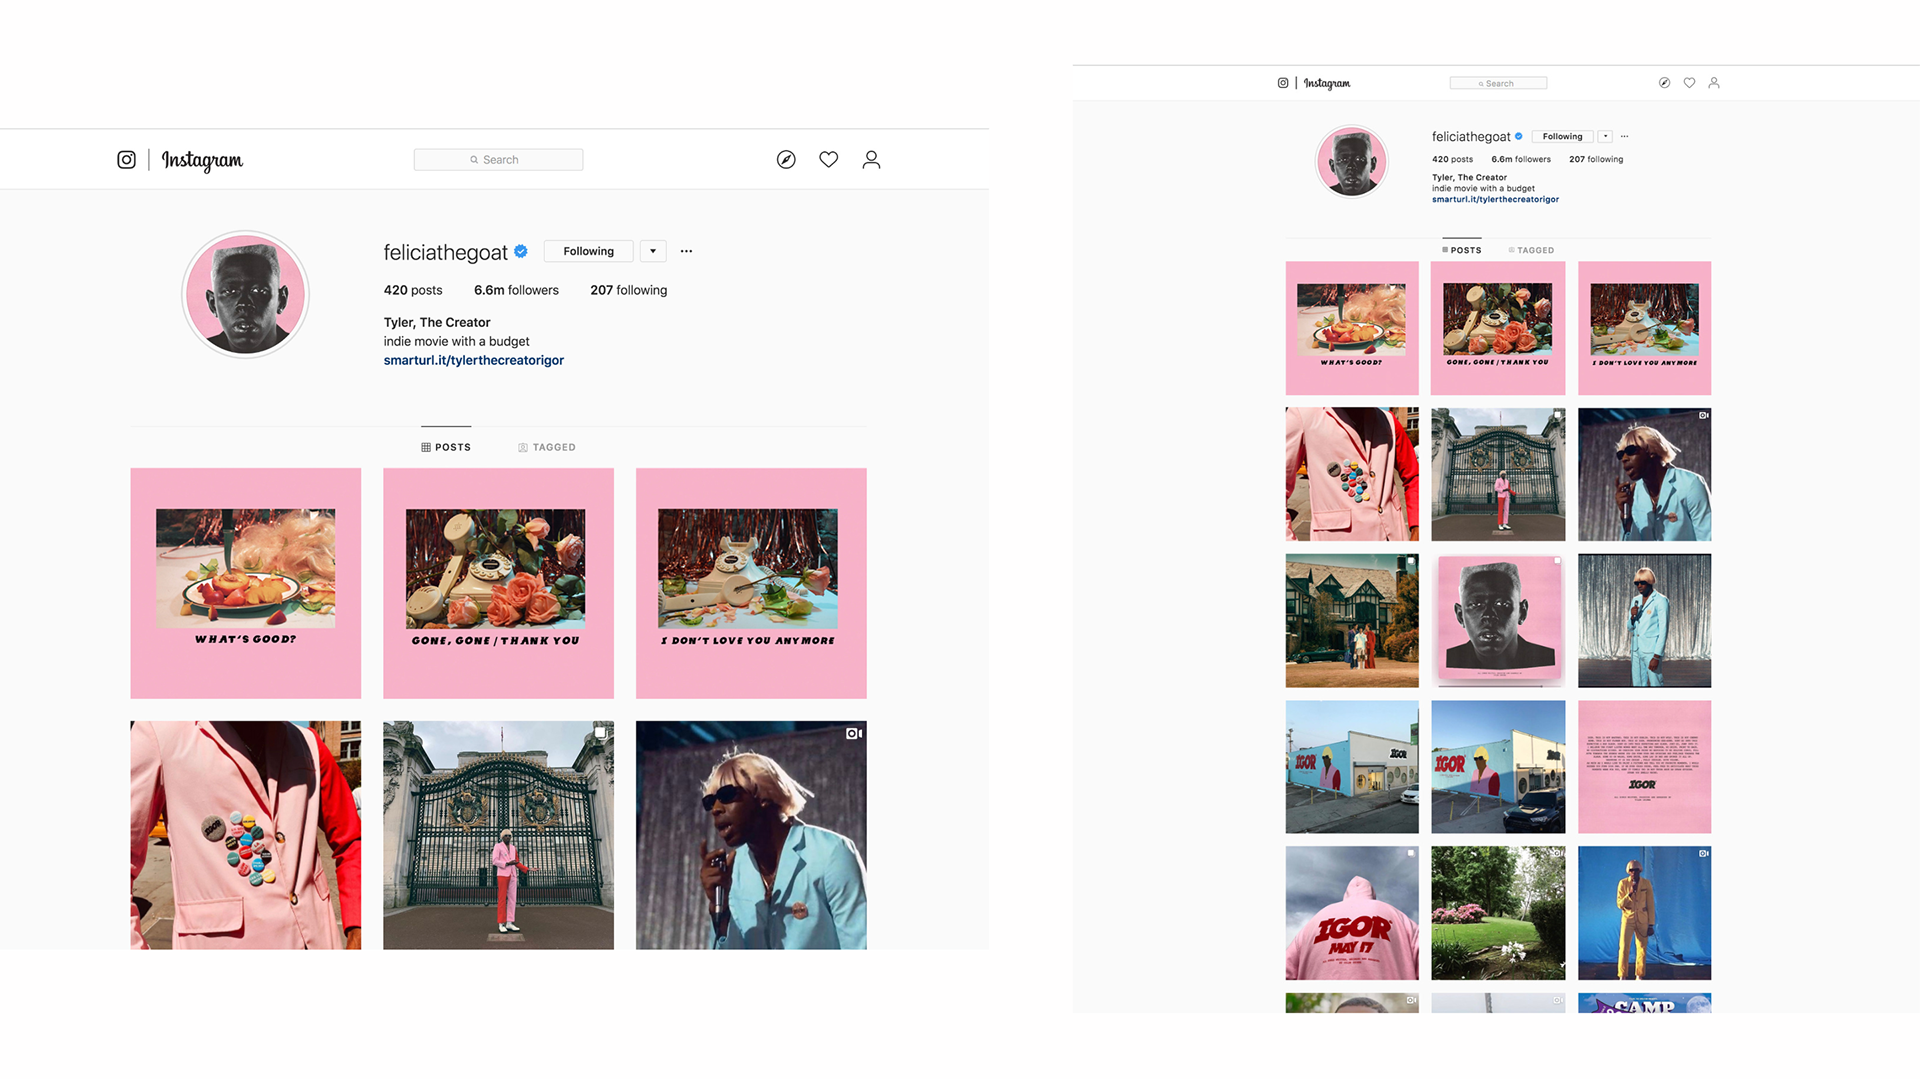Click the Instagram camera logo in right window
The image size is (1920, 1079).
click(1283, 83)
